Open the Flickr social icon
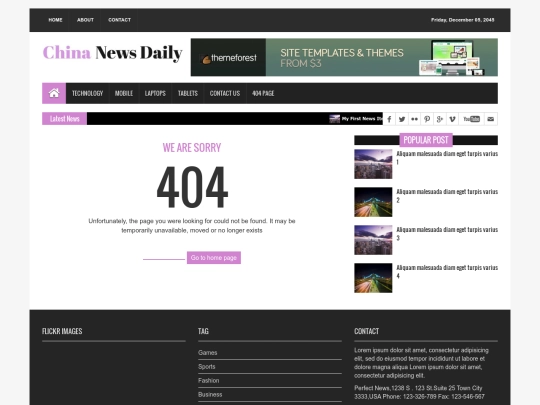This screenshot has width=540, height=405. [x=414, y=119]
